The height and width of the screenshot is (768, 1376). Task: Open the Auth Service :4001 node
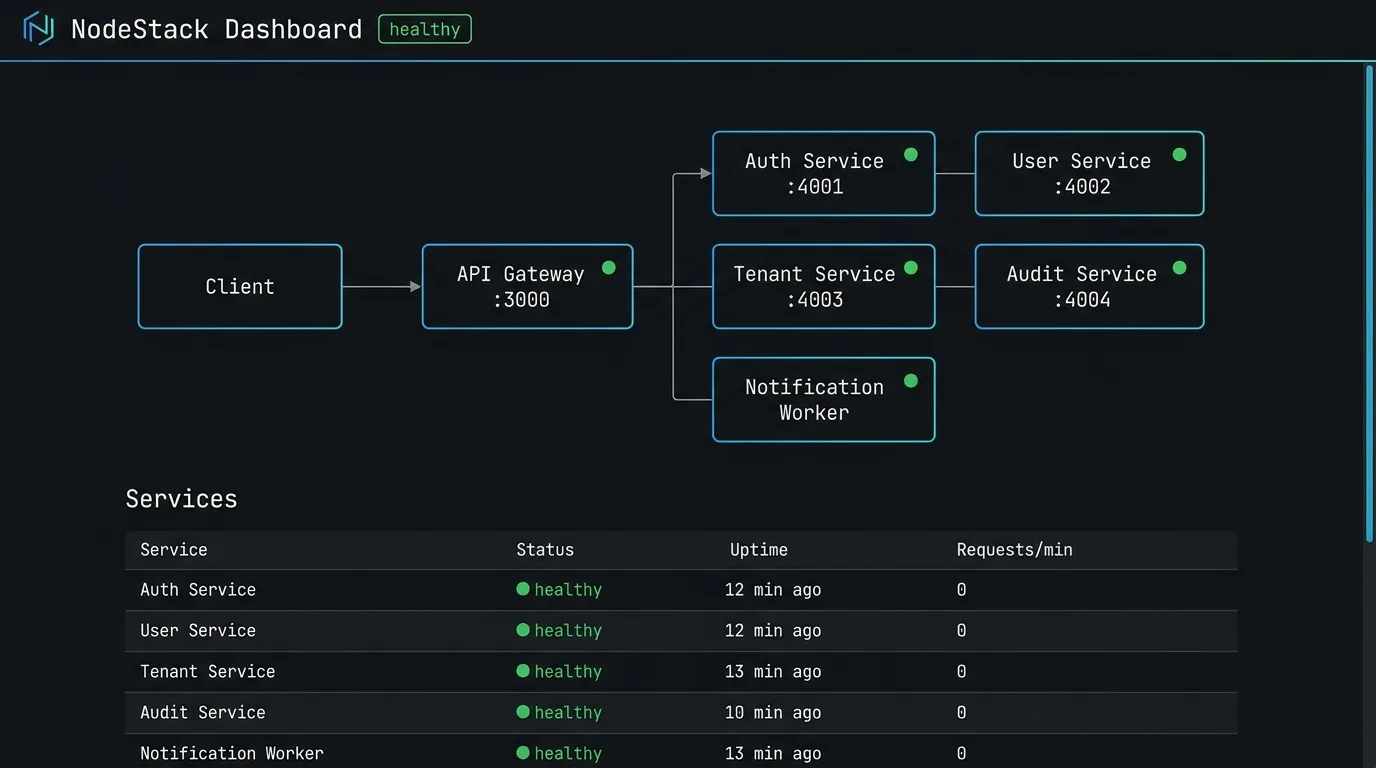pyautogui.click(x=824, y=173)
